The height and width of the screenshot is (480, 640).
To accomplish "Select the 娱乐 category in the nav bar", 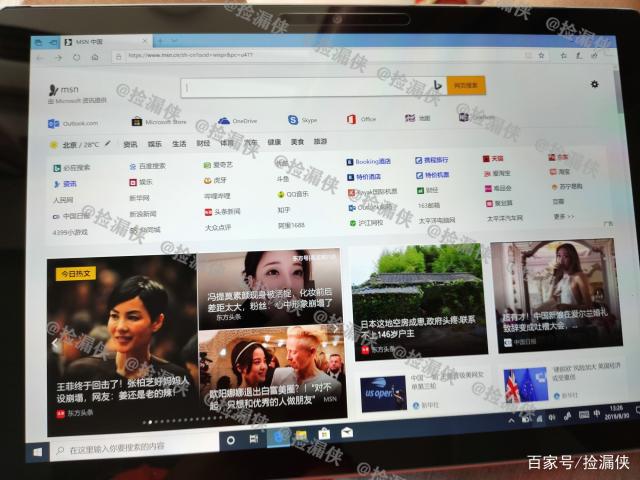I will pyautogui.click(x=155, y=144).
